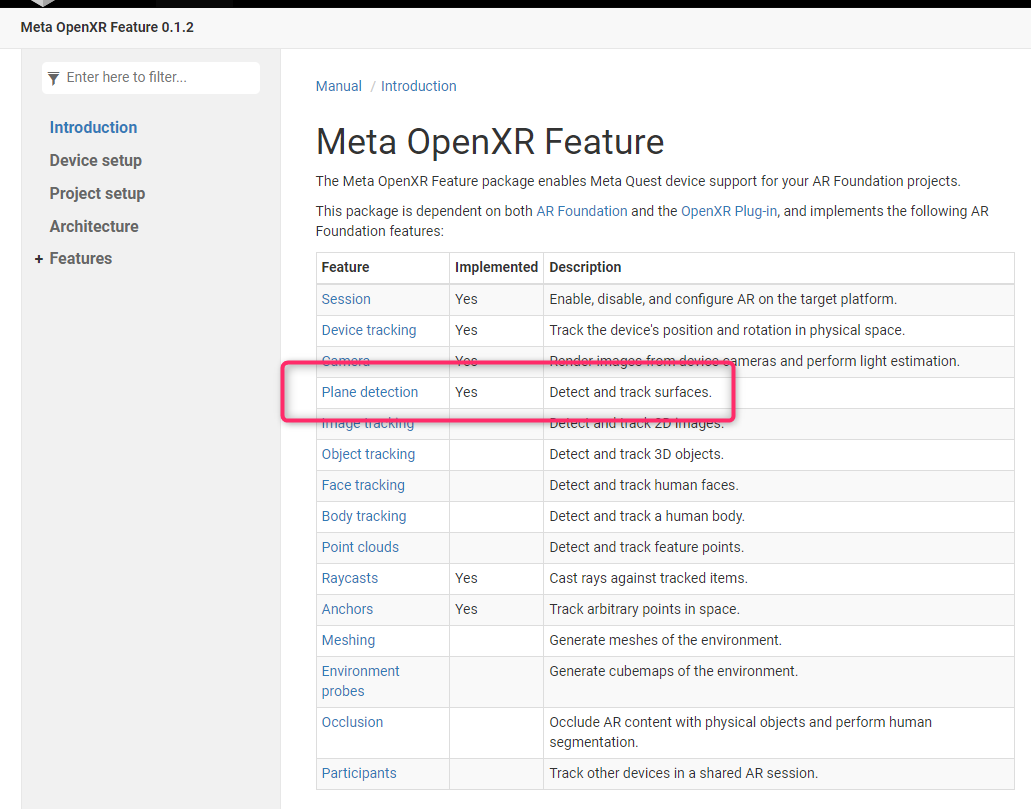The height and width of the screenshot is (809, 1031).
Task: Focus the 'Enter here to filter' field
Action: click(151, 78)
